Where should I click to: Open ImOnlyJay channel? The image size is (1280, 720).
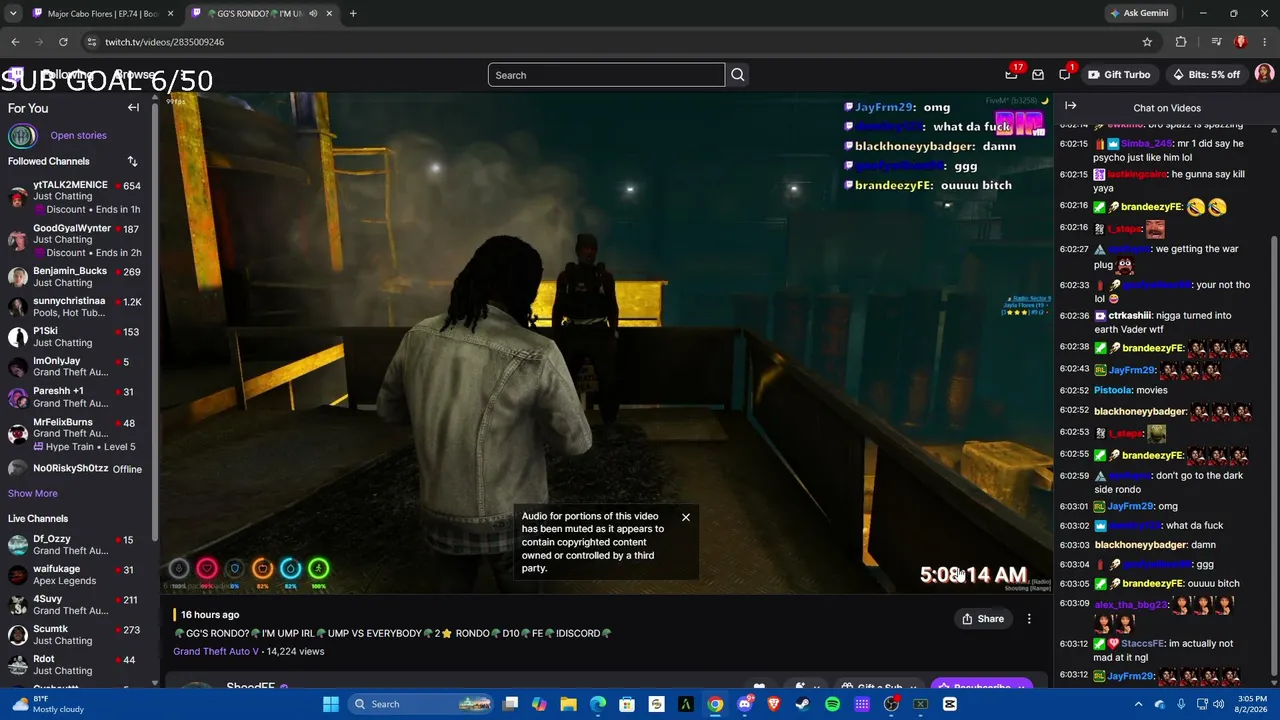(x=75, y=367)
